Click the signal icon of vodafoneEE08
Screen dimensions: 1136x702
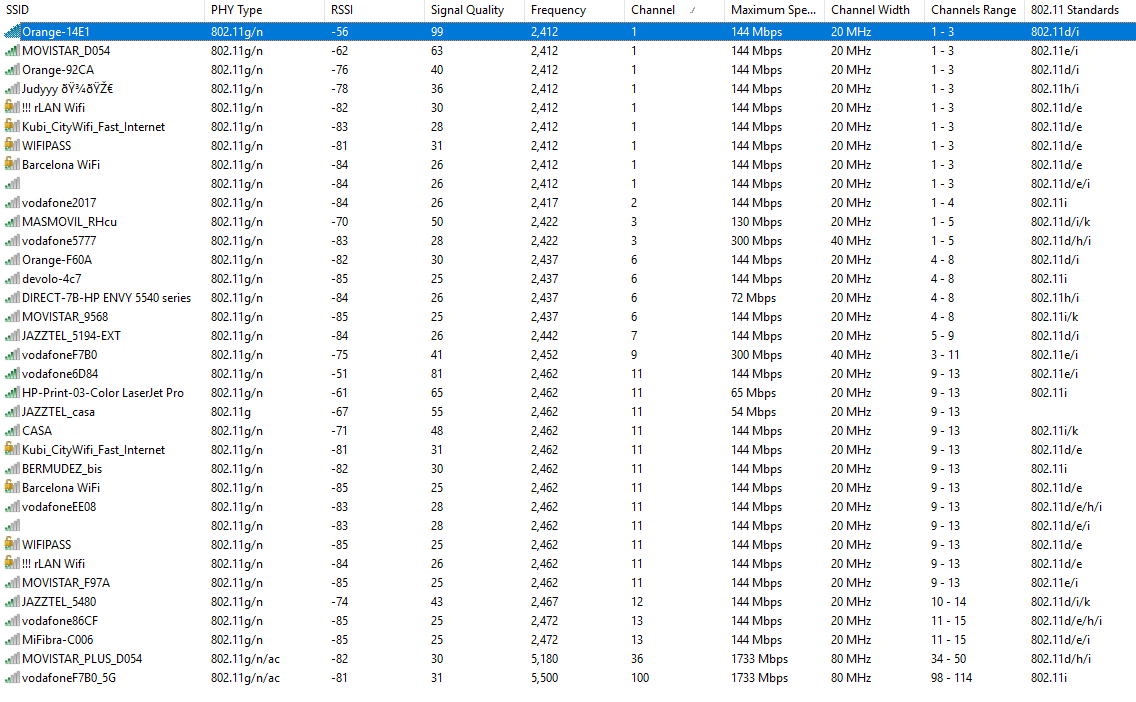[x=12, y=506]
